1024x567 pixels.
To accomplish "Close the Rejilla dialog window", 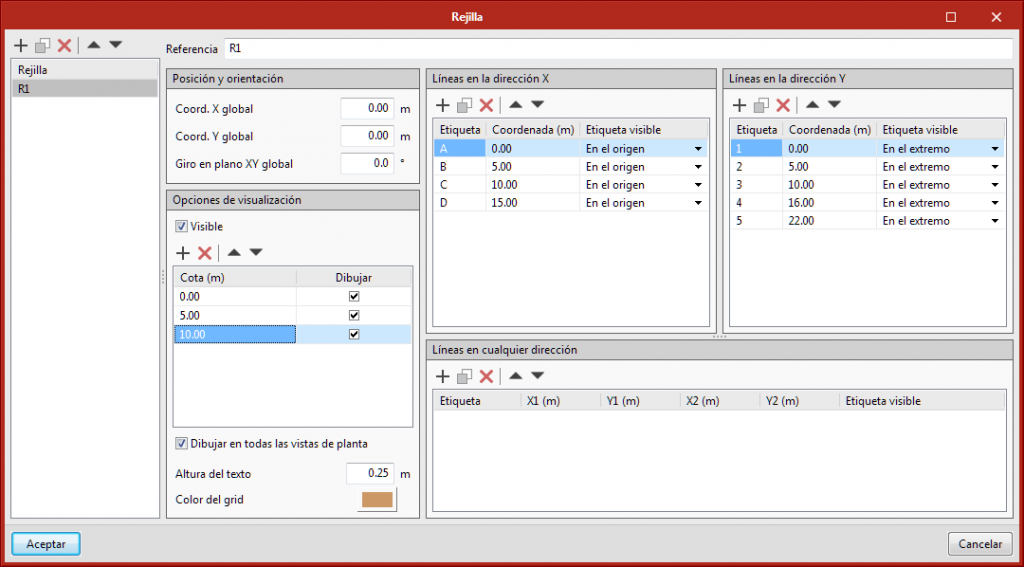I will pyautogui.click(x=996, y=18).
